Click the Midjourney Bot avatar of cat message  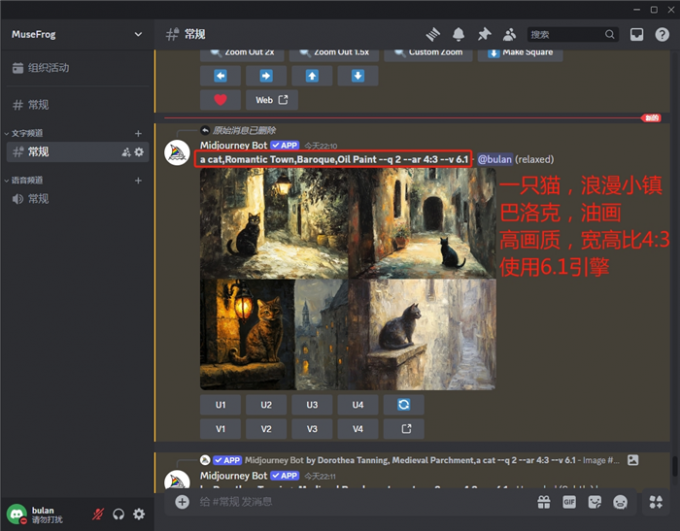point(177,153)
